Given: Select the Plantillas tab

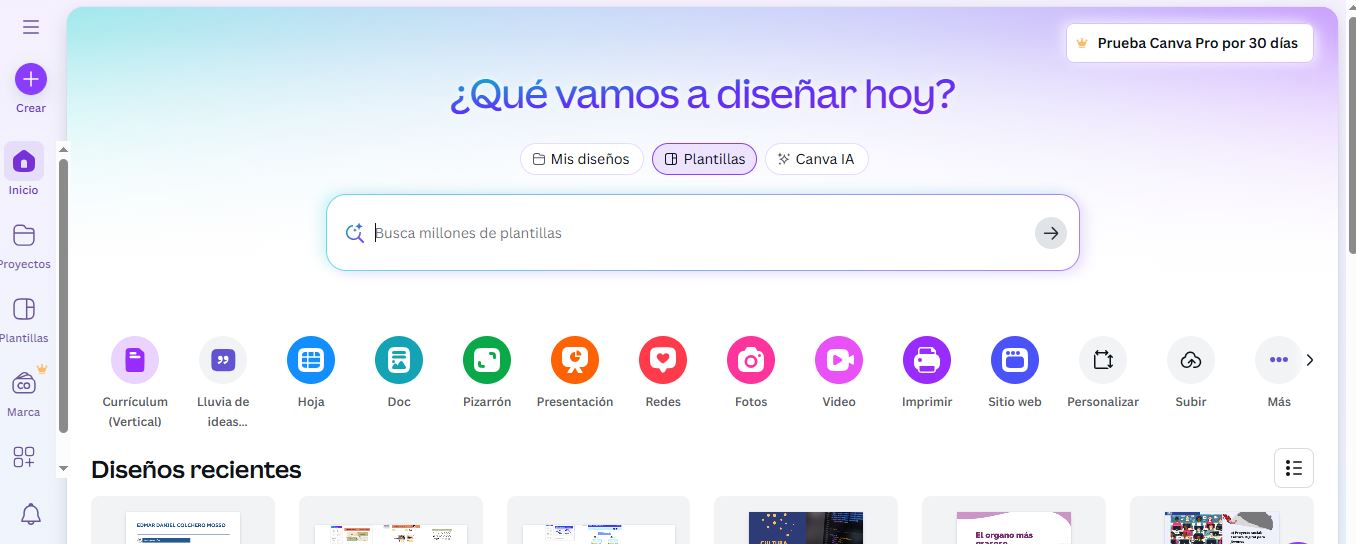Looking at the screenshot, I should 704,159.
